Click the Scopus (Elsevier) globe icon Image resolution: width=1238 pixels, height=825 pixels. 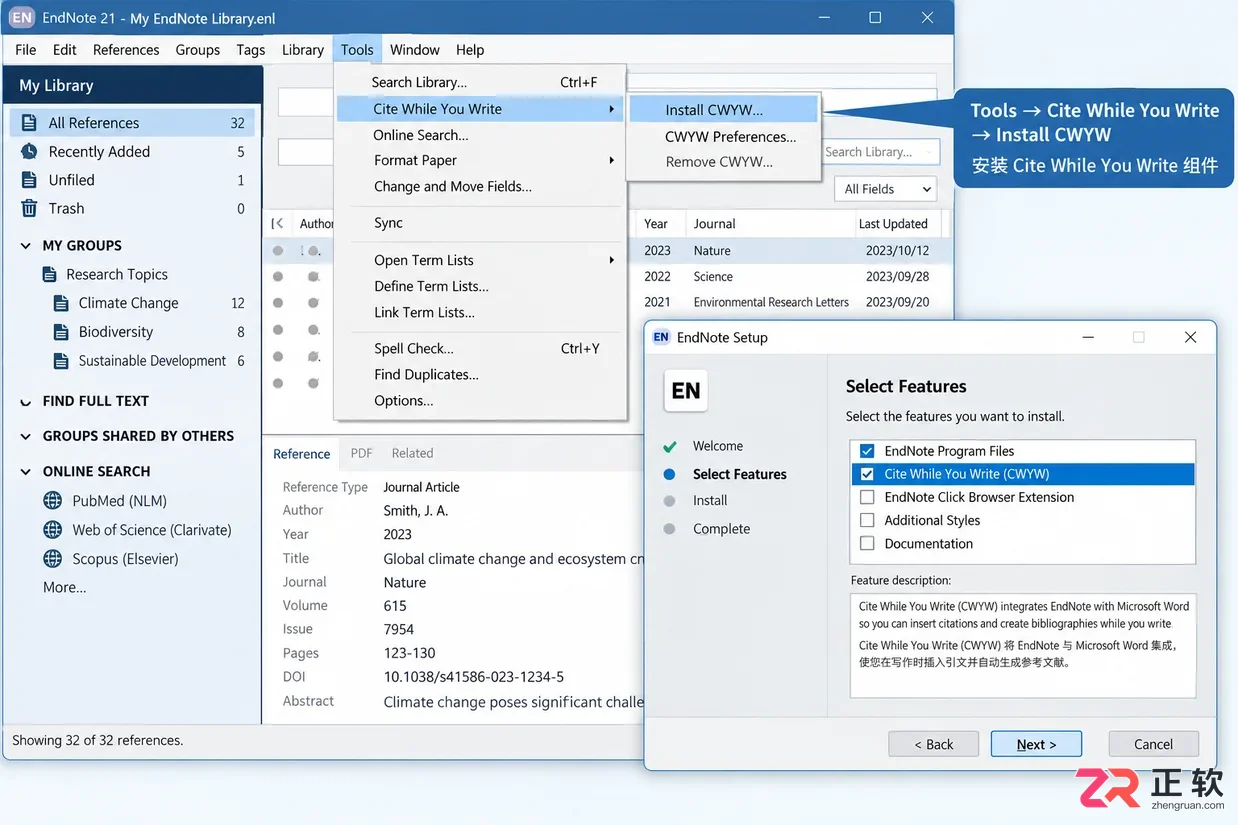coord(53,559)
